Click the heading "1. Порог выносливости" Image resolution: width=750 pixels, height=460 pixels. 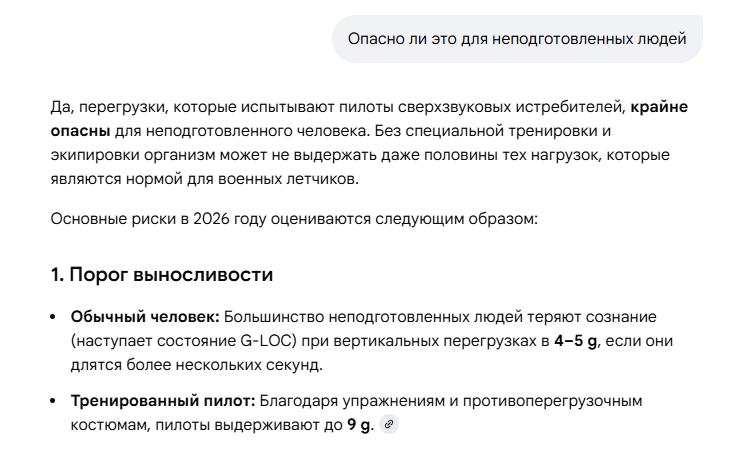point(162,274)
